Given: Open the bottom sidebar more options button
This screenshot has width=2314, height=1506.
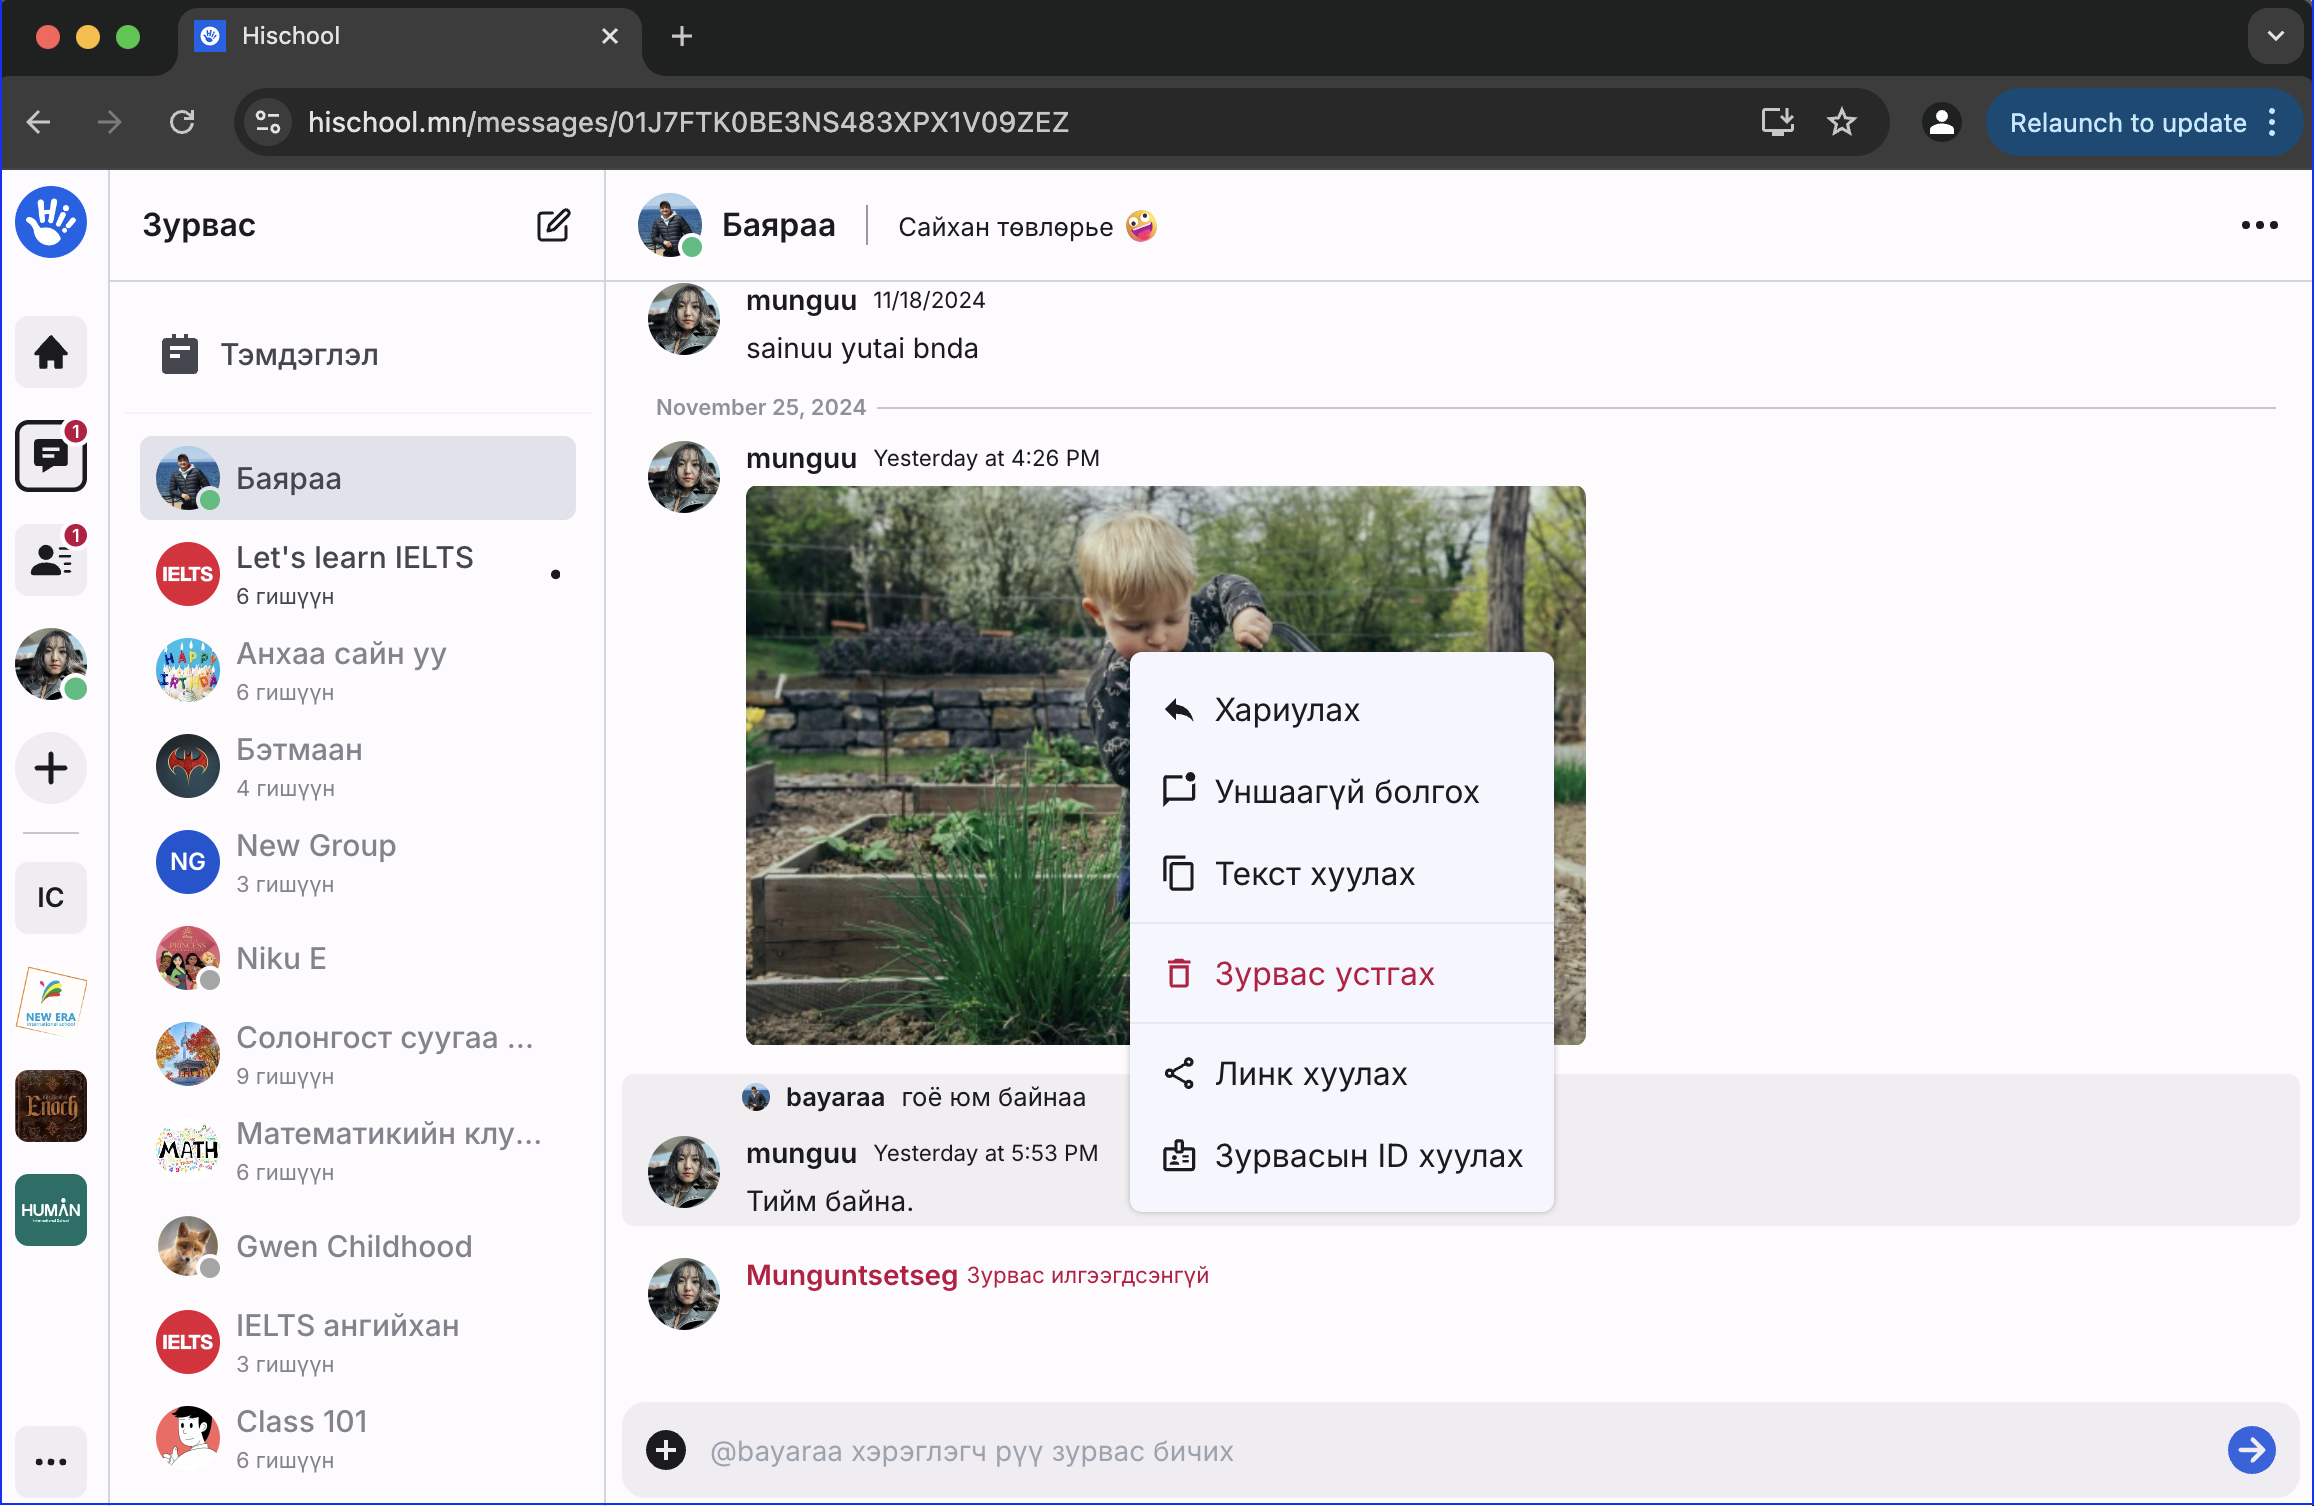Looking at the screenshot, I should (51, 1462).
